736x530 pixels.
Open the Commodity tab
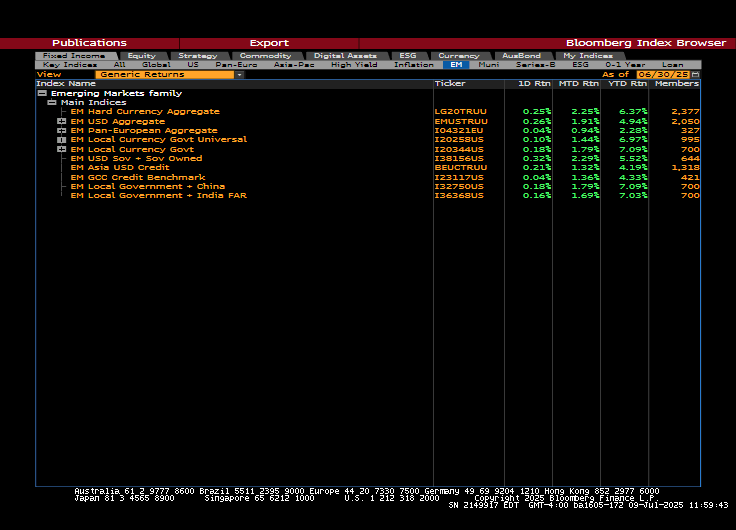click(x=265, y=56)
